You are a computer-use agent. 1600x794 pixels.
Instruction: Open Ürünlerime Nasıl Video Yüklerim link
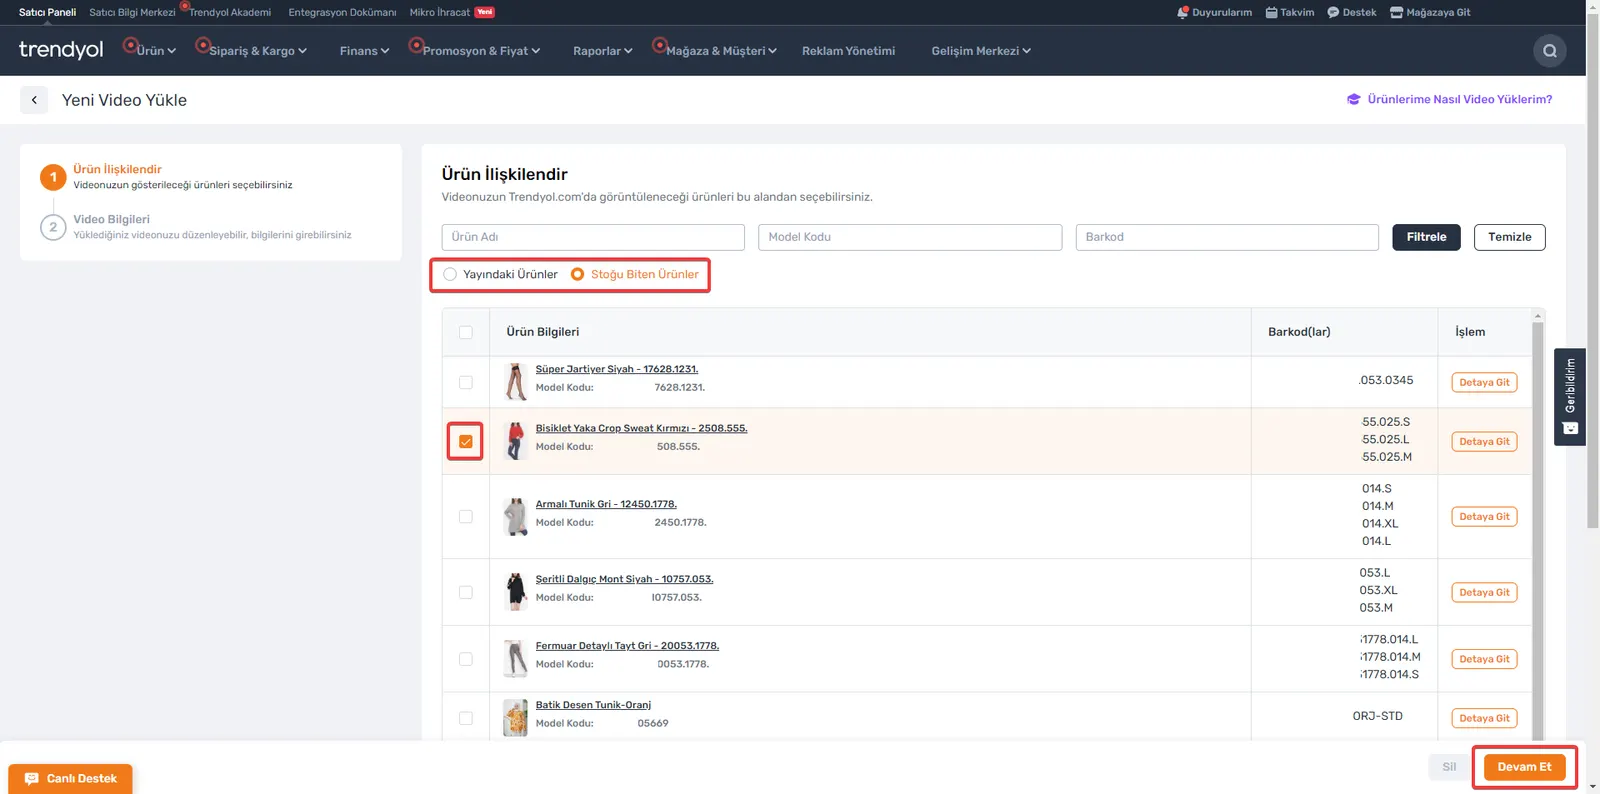(1459, 100)
